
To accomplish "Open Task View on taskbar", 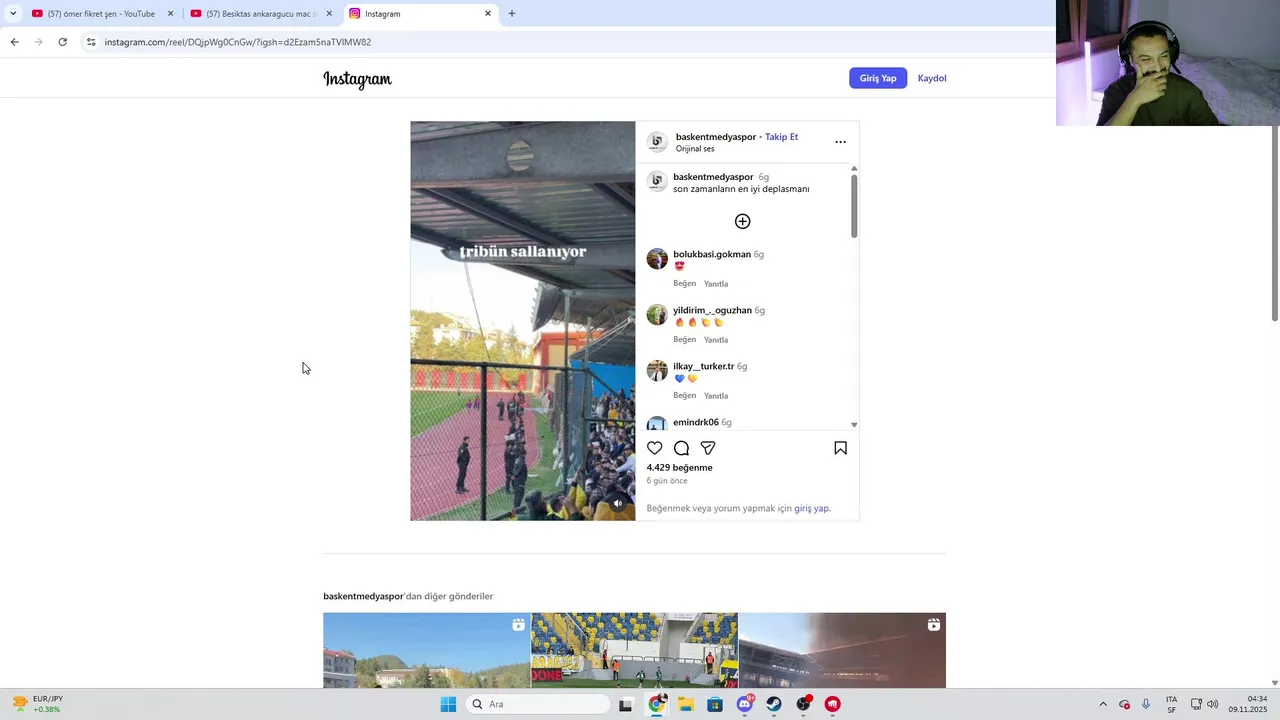I will (x=626, y=704).
